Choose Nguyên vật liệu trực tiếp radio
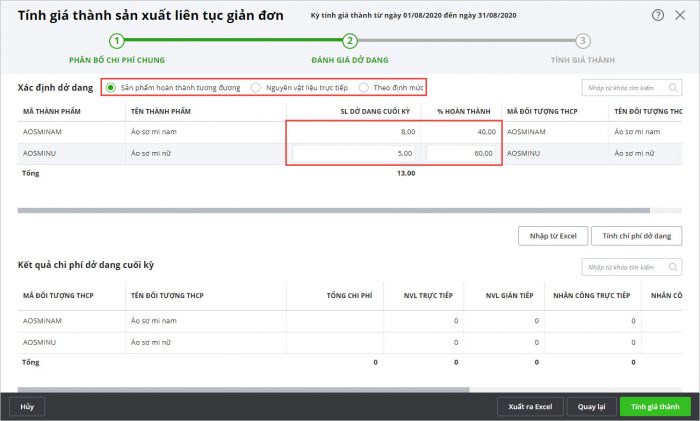The height and width of the screenshot is (421, 700). click(256, 88)
